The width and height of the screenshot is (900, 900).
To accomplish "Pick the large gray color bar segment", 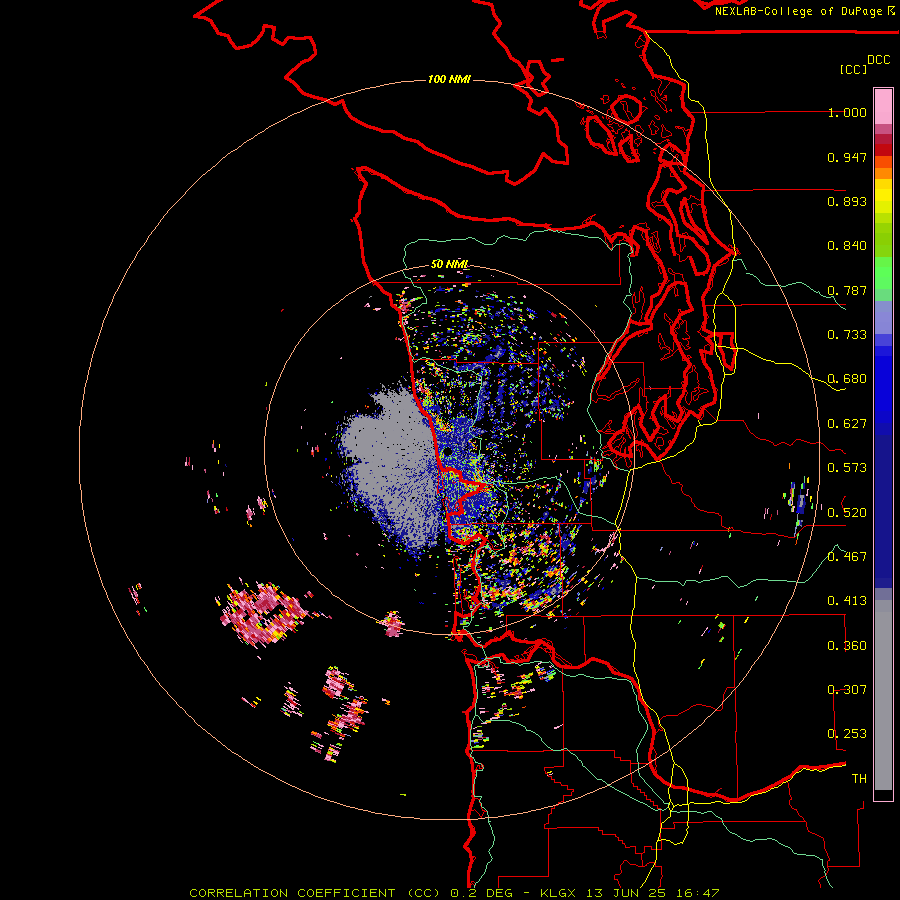I will (x=883, y=695).
